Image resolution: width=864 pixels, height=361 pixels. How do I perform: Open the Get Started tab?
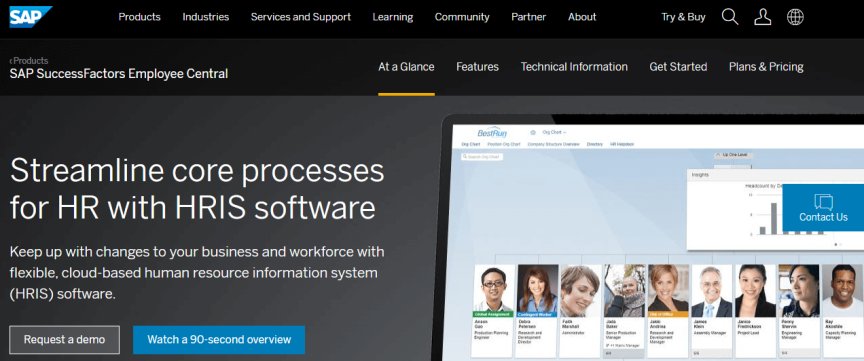tap(678, 67)
